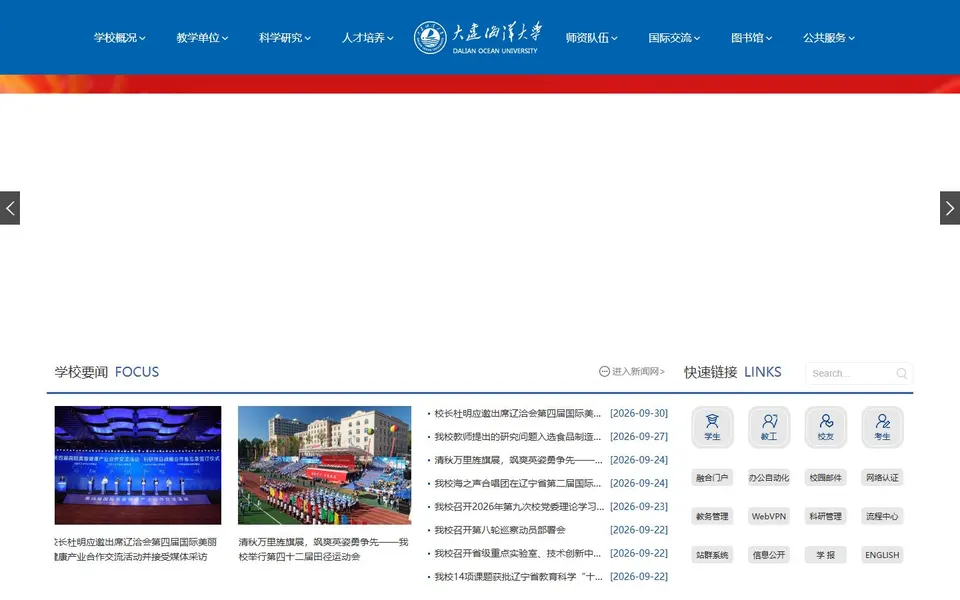Image resolution: width=960 pixels, height=600 pixels.
Task: Open the 考生 applicant portal icon
Action: (882, 427)
